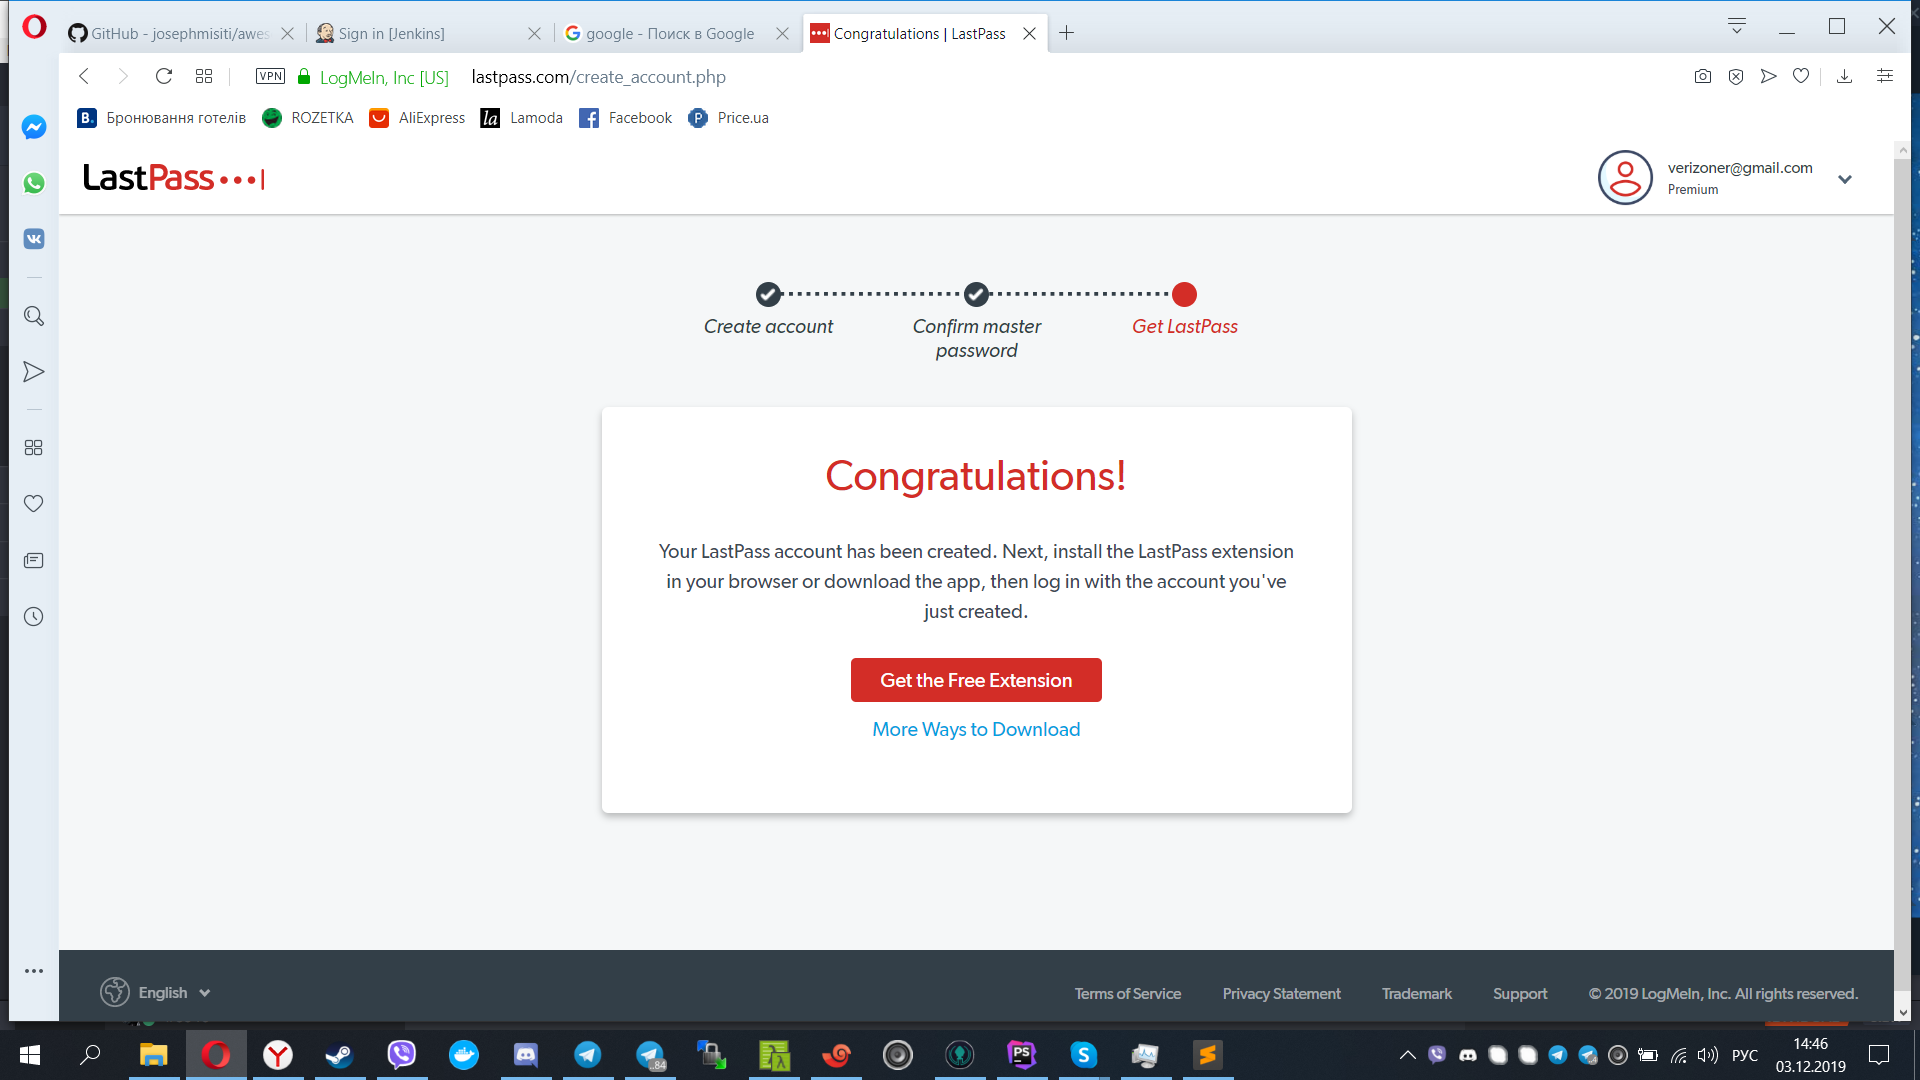The width and height of the screenshot is (1920, 1080).
Task: Open personal news in the sidebar
Action: (34, 560)
